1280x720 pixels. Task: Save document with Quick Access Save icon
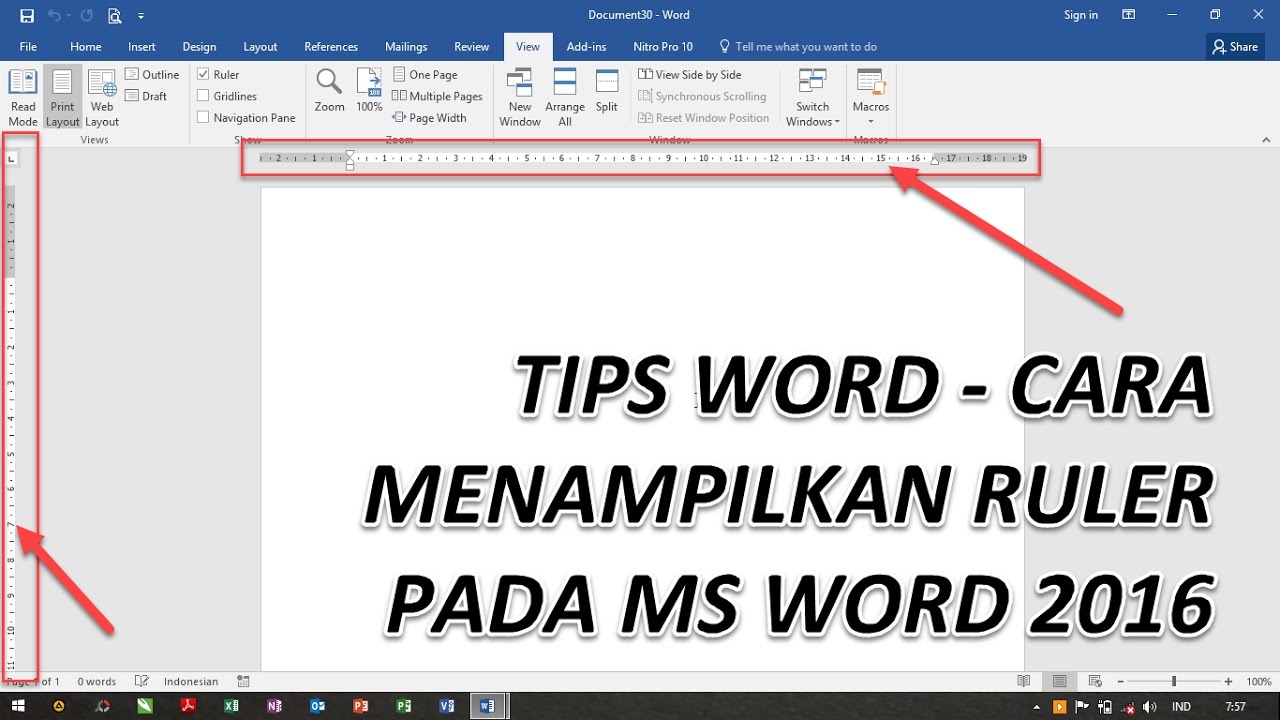click(x=27, y=15)
